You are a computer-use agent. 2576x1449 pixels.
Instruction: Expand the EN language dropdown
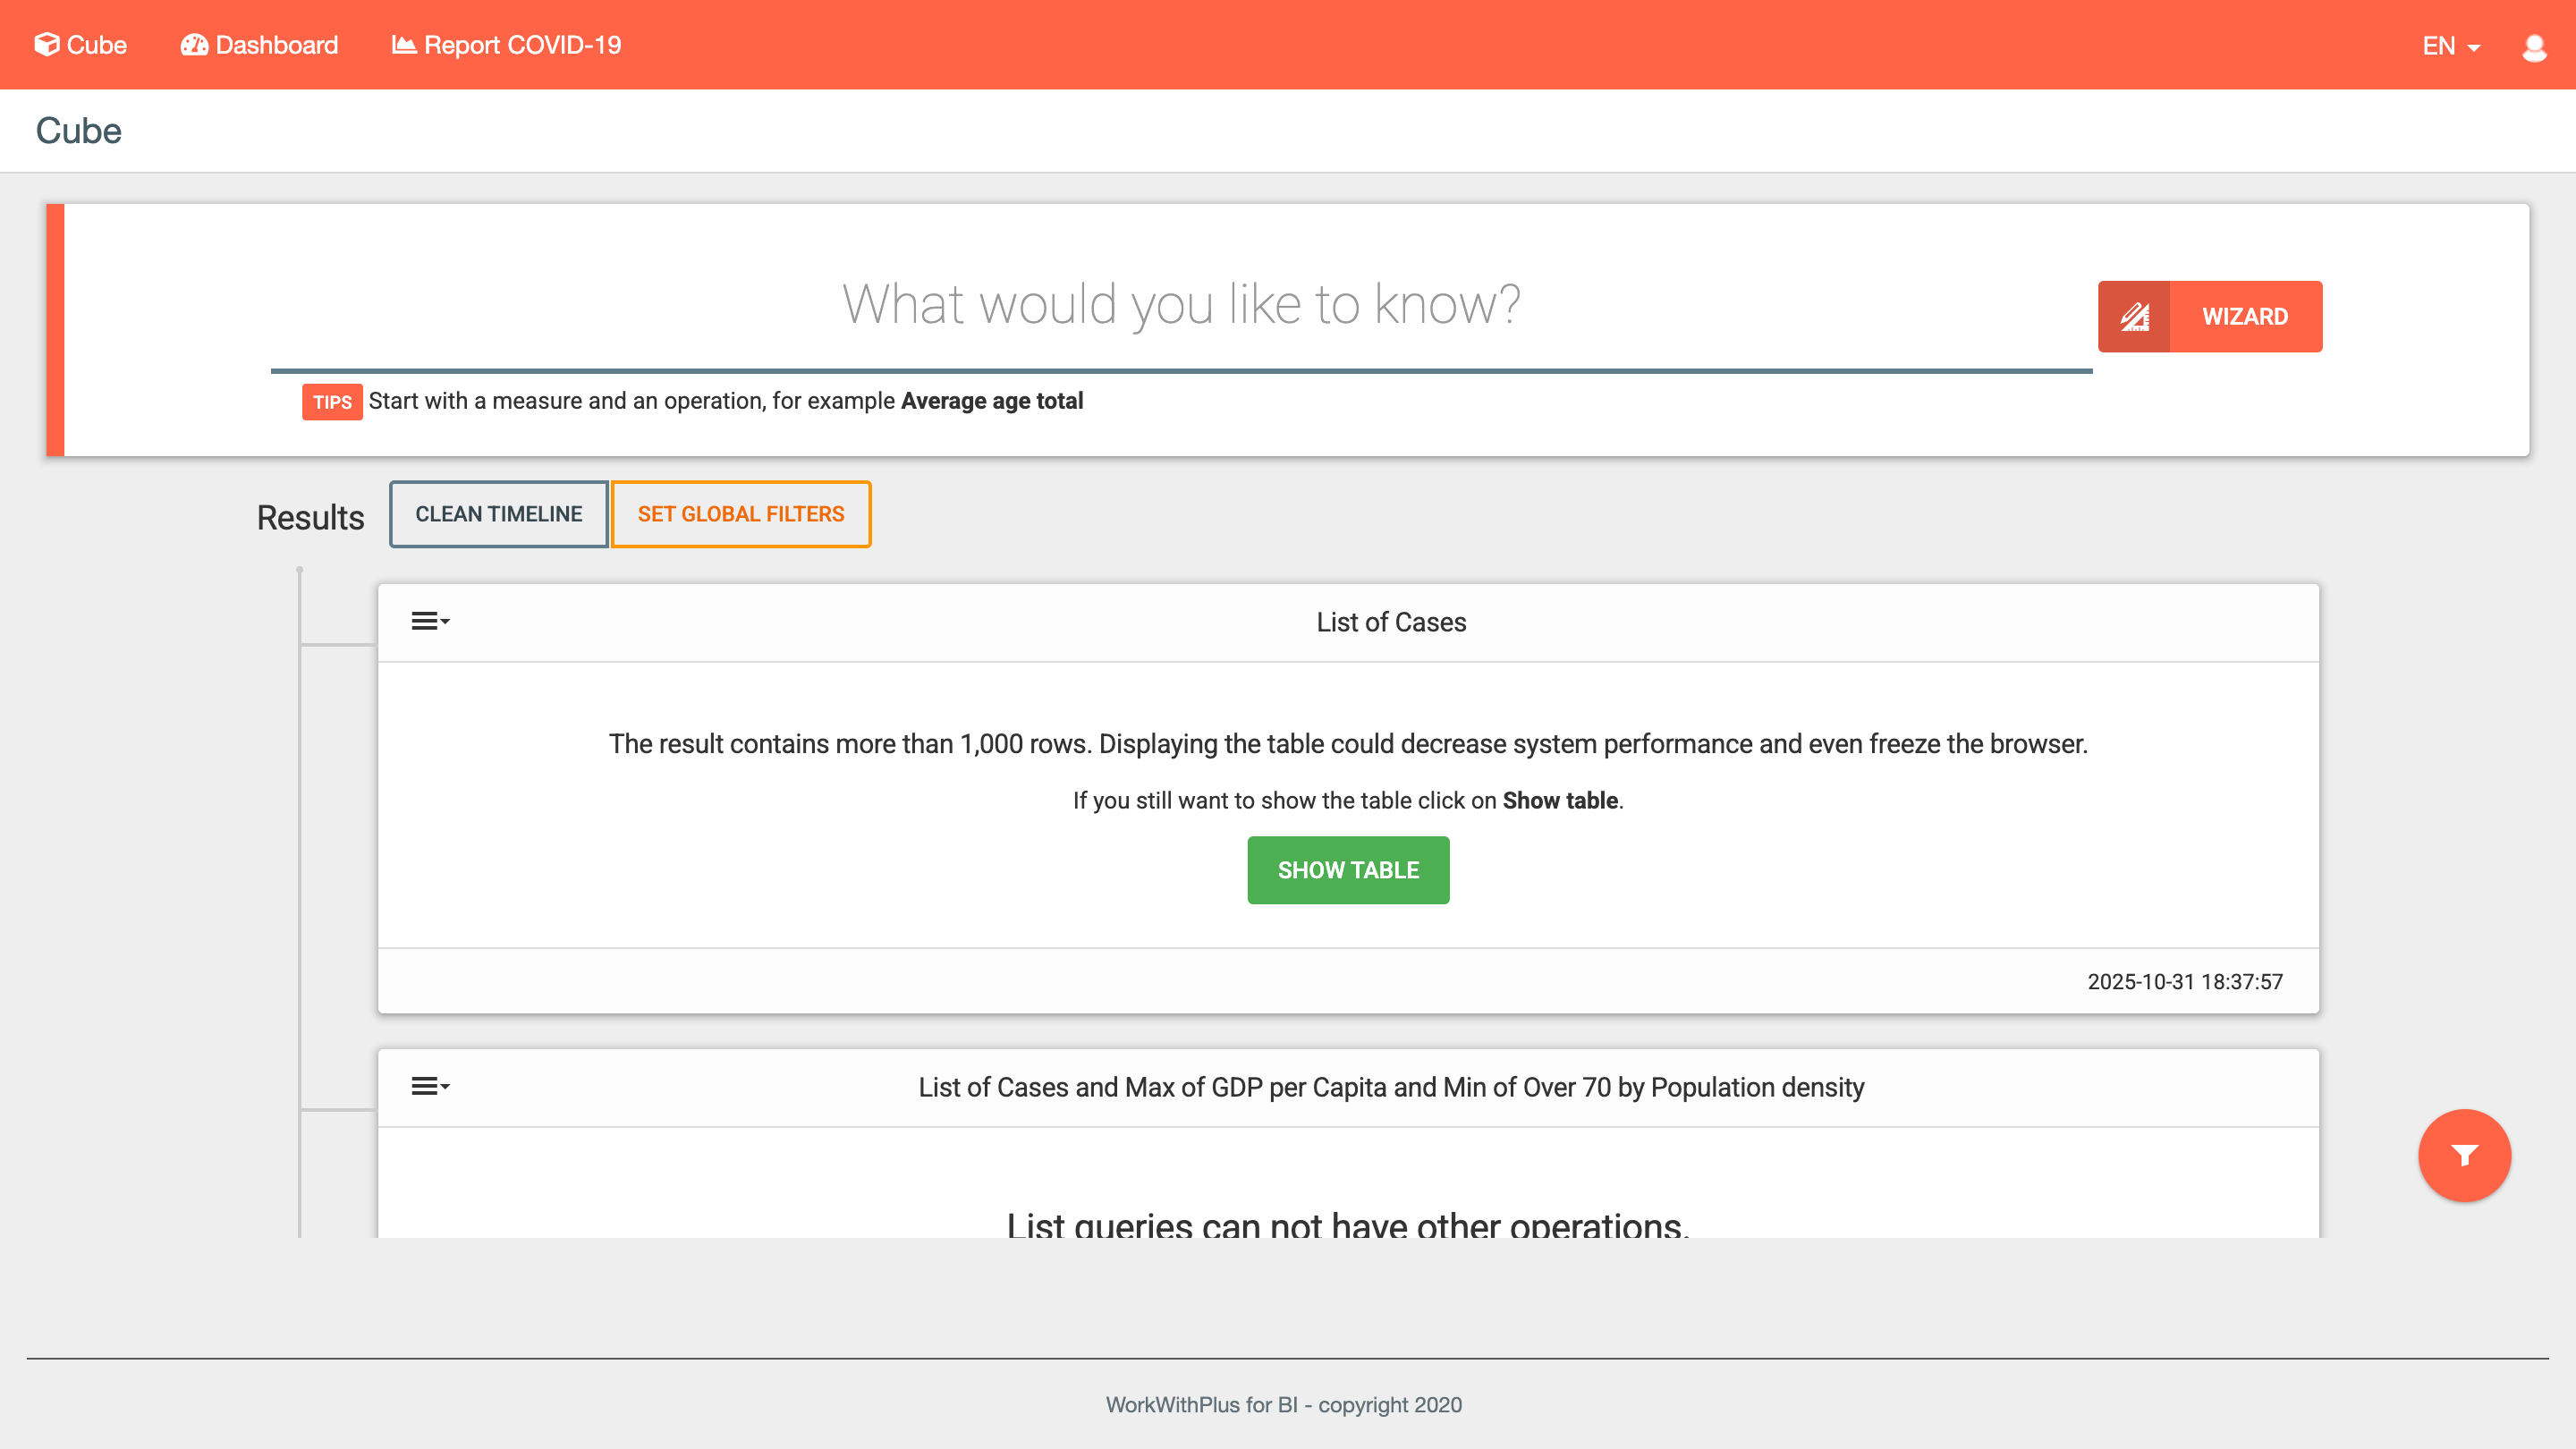coord(2450,46)
